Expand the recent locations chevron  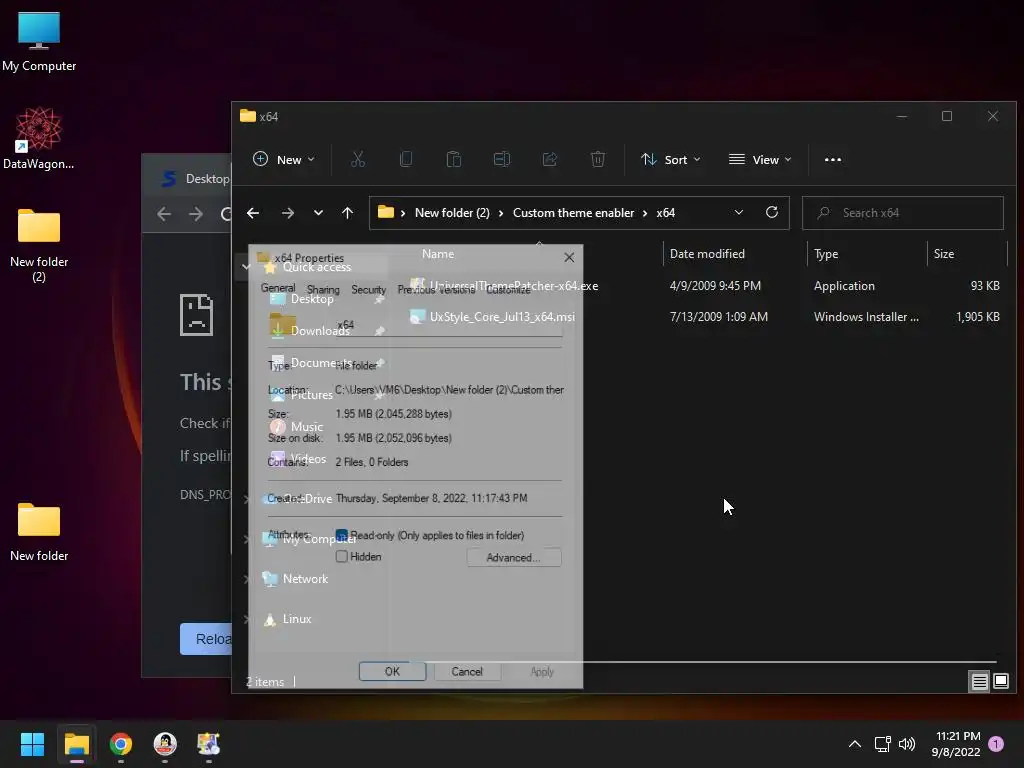318,213
